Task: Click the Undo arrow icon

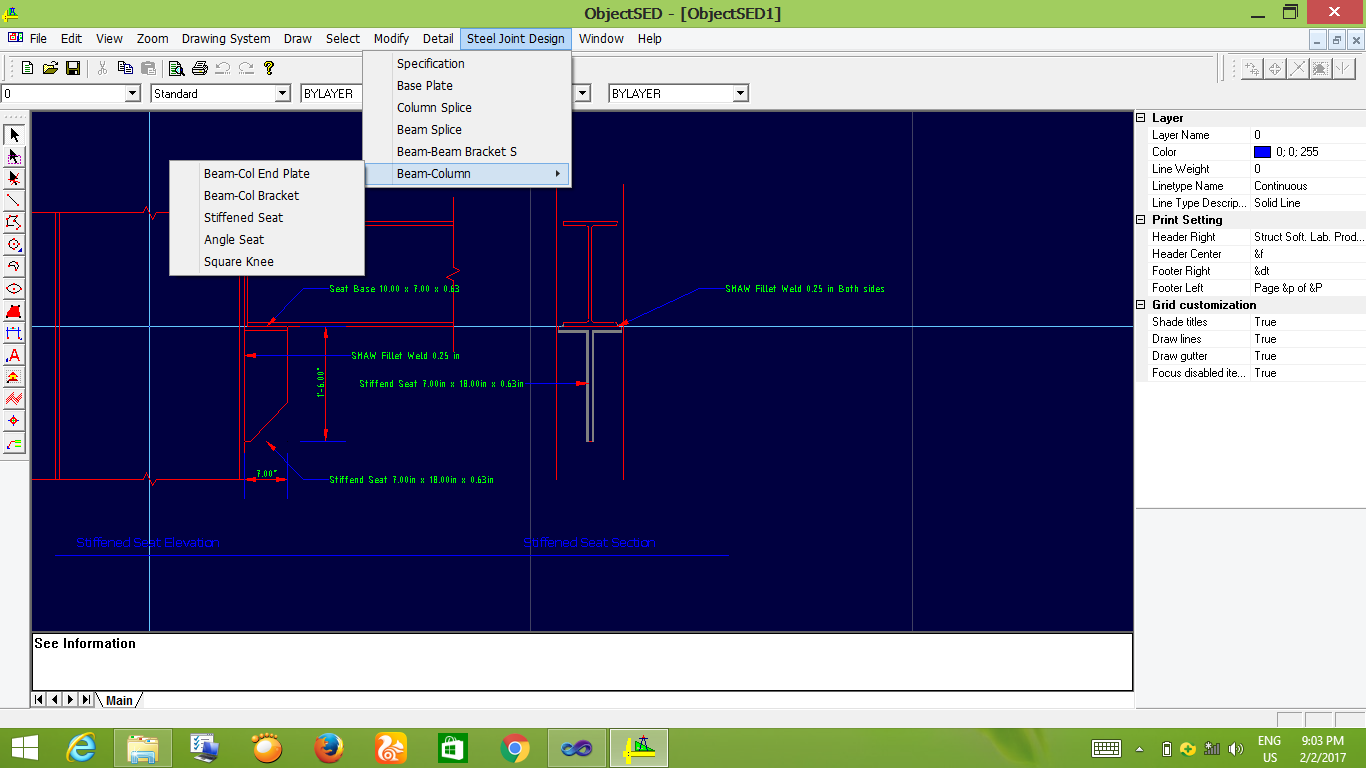Action: [x=222, y=68]
